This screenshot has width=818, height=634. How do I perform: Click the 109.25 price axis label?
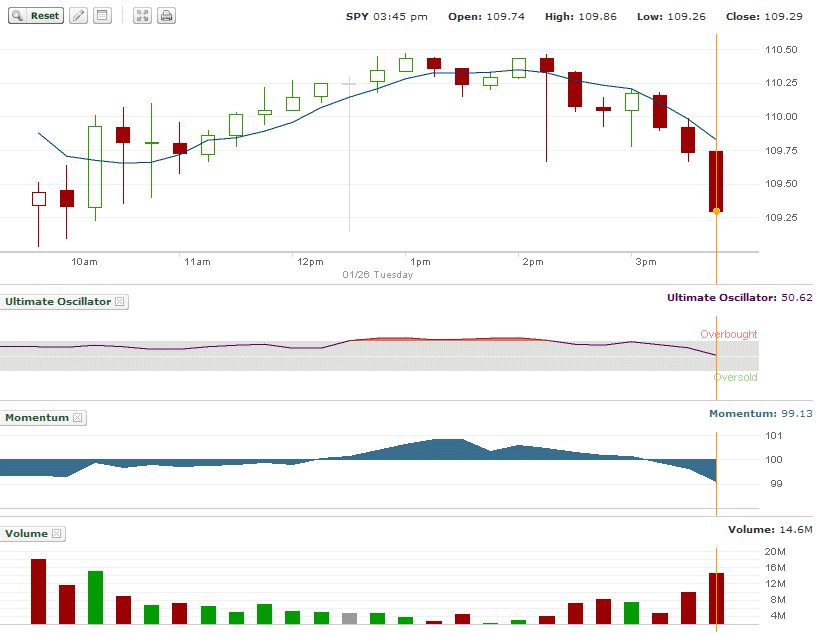point(781,218)
